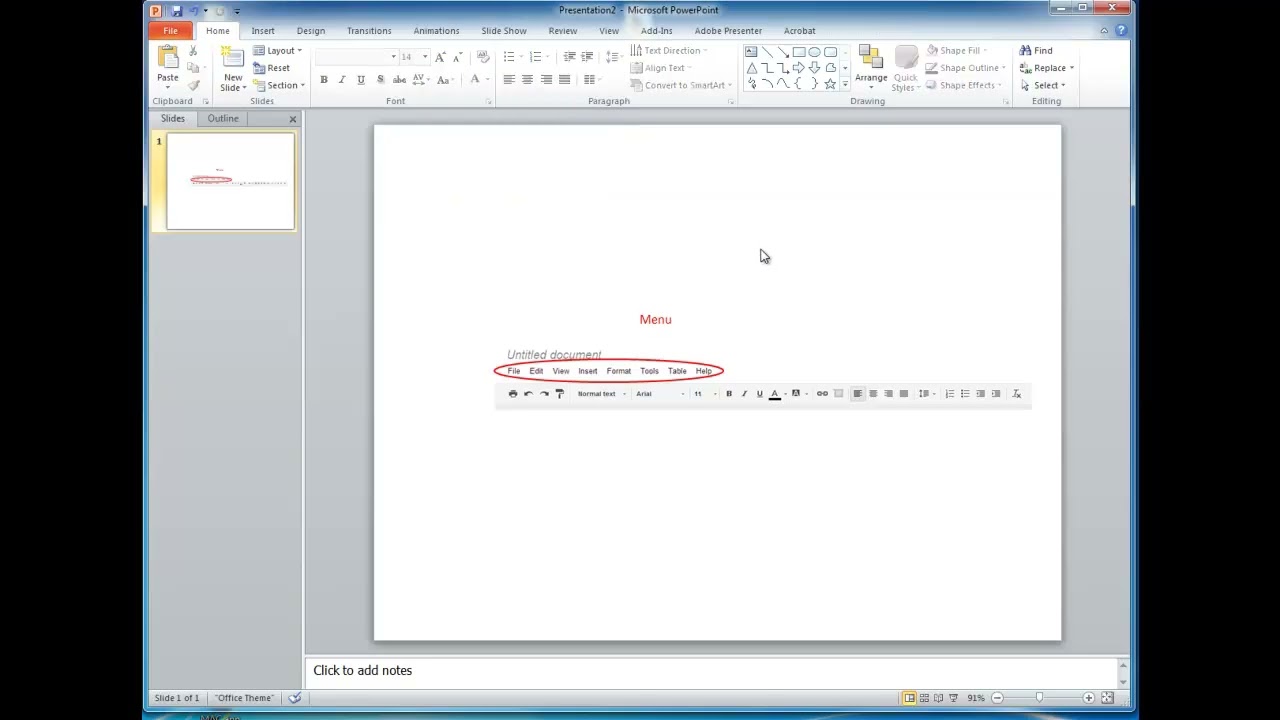This screenshot has height=720, width=1280.
Task: Switch to the Outline pane tab
Action: pyautogui.click(x=223, y=119)
